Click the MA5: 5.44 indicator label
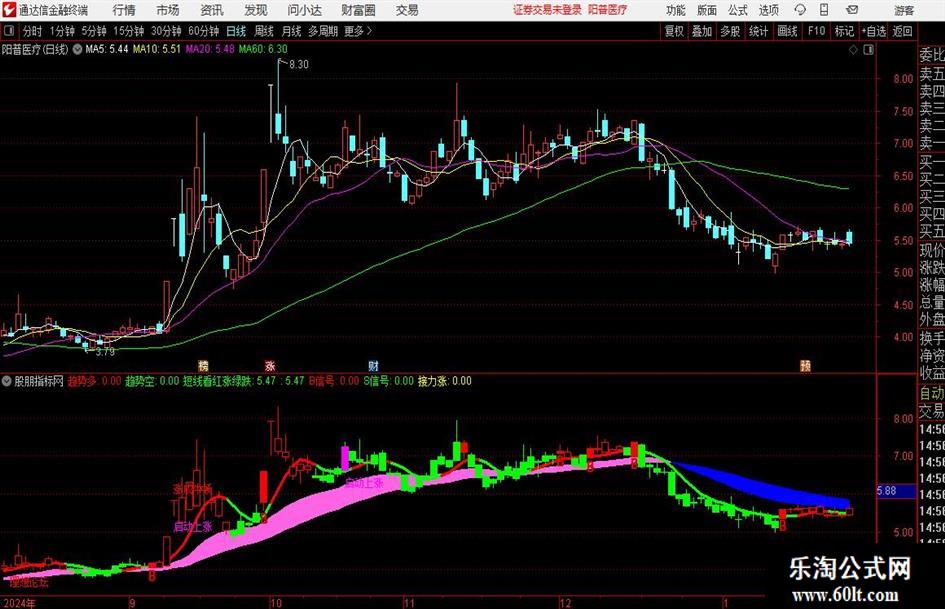Viewport: 945px width, 609px height. [x=107, y=49]
